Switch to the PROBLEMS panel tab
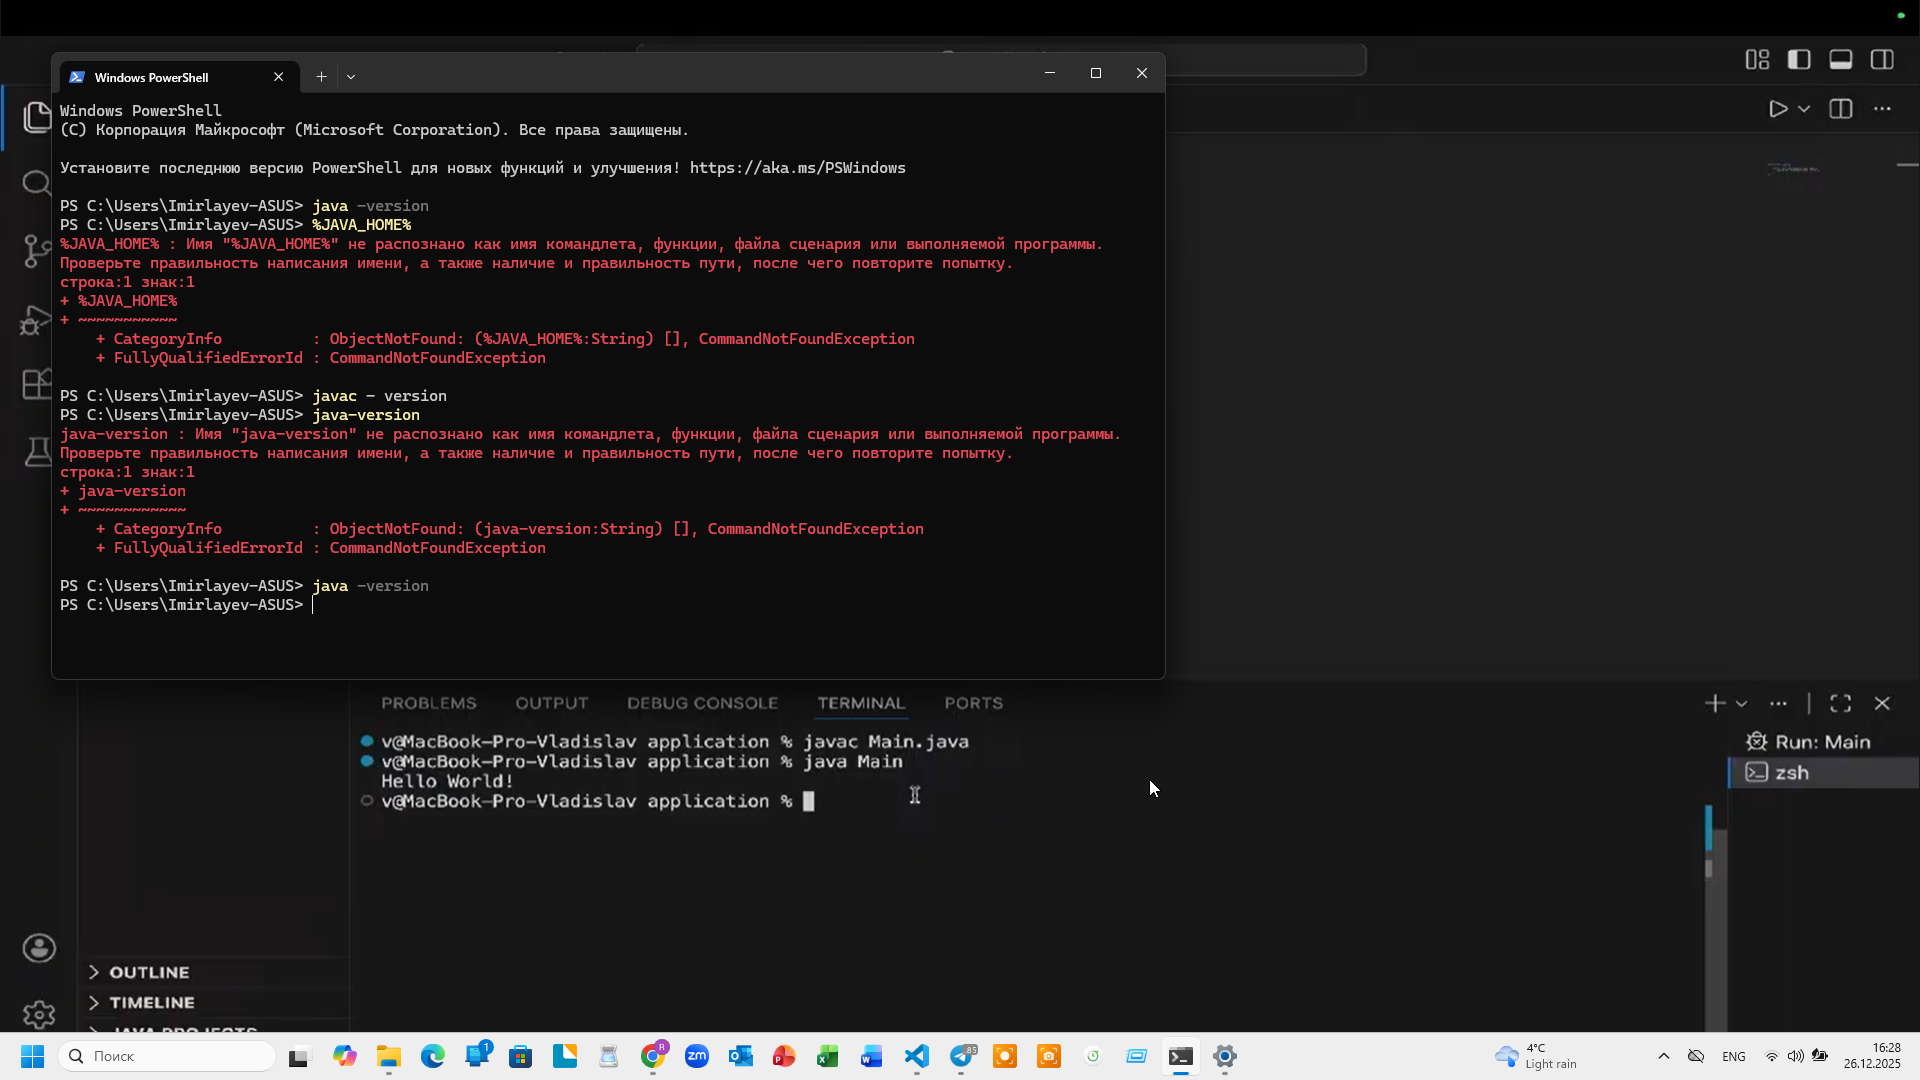 pos(428,703)
